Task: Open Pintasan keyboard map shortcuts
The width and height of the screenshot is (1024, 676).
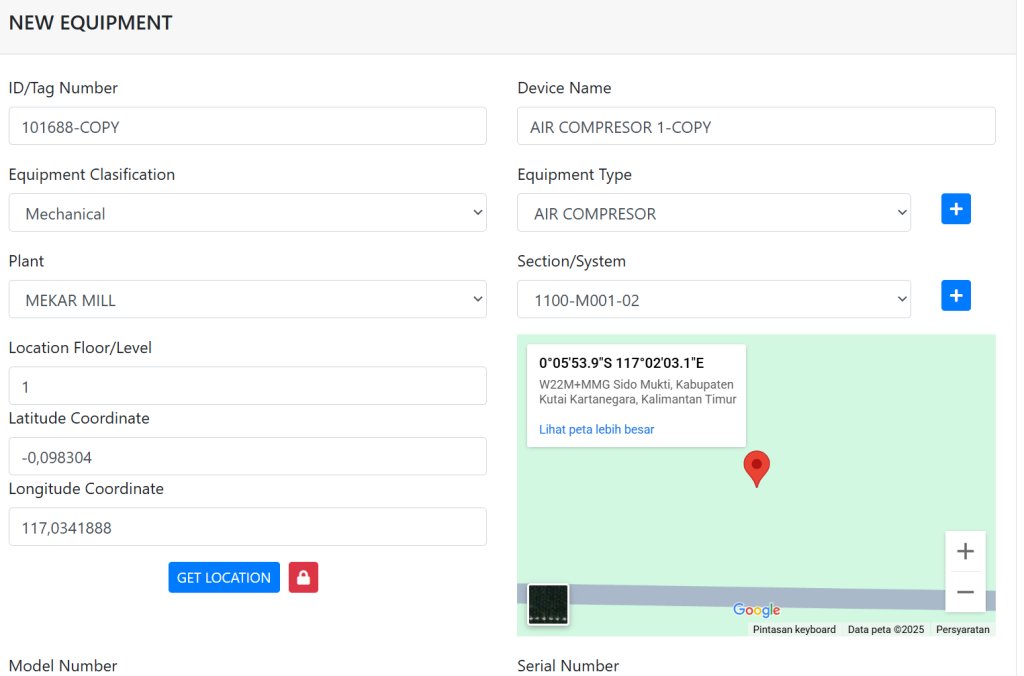Action: (794, 630)
